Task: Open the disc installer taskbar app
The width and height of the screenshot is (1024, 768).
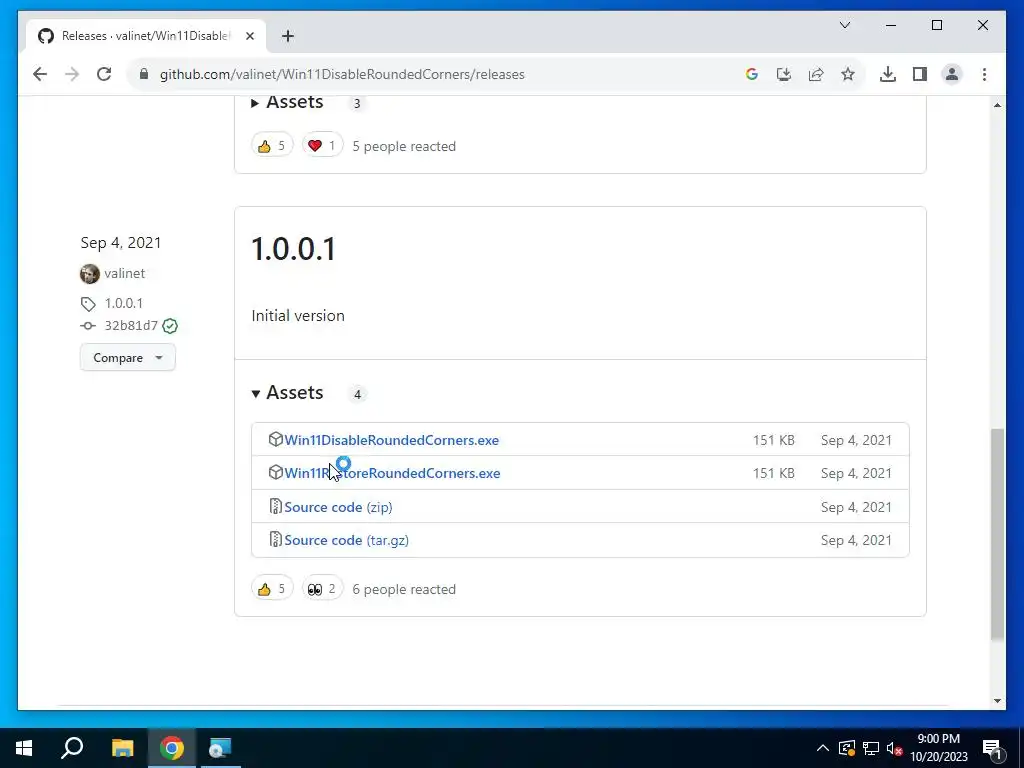Action: click(220, 748)
